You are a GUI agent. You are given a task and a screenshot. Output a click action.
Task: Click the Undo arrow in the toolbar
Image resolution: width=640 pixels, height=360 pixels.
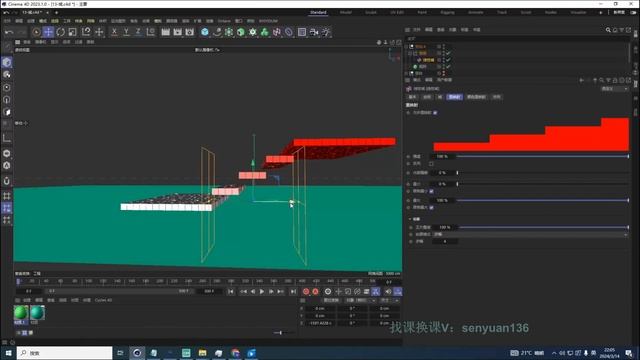click(9, 32)
